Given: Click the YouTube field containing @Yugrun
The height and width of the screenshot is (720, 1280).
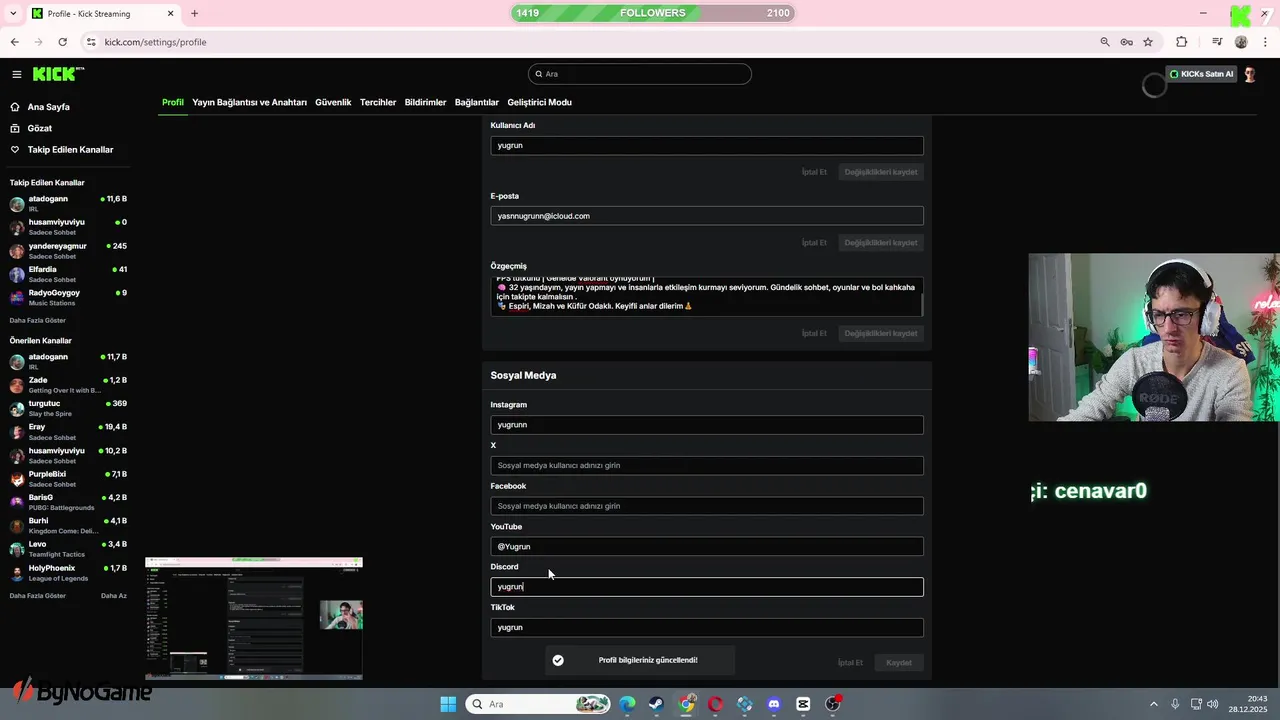Looking at the screenshot, I should click(707, 546).
